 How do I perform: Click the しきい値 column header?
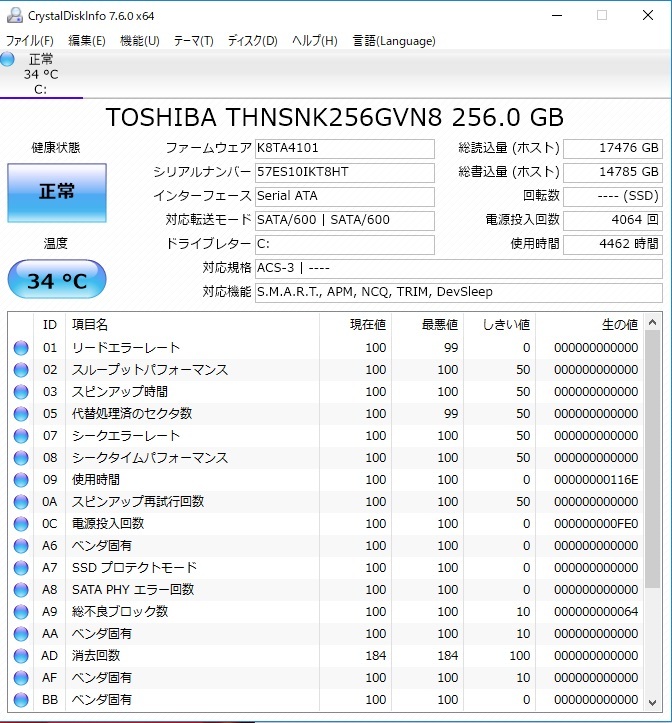[x=500, y=325]
